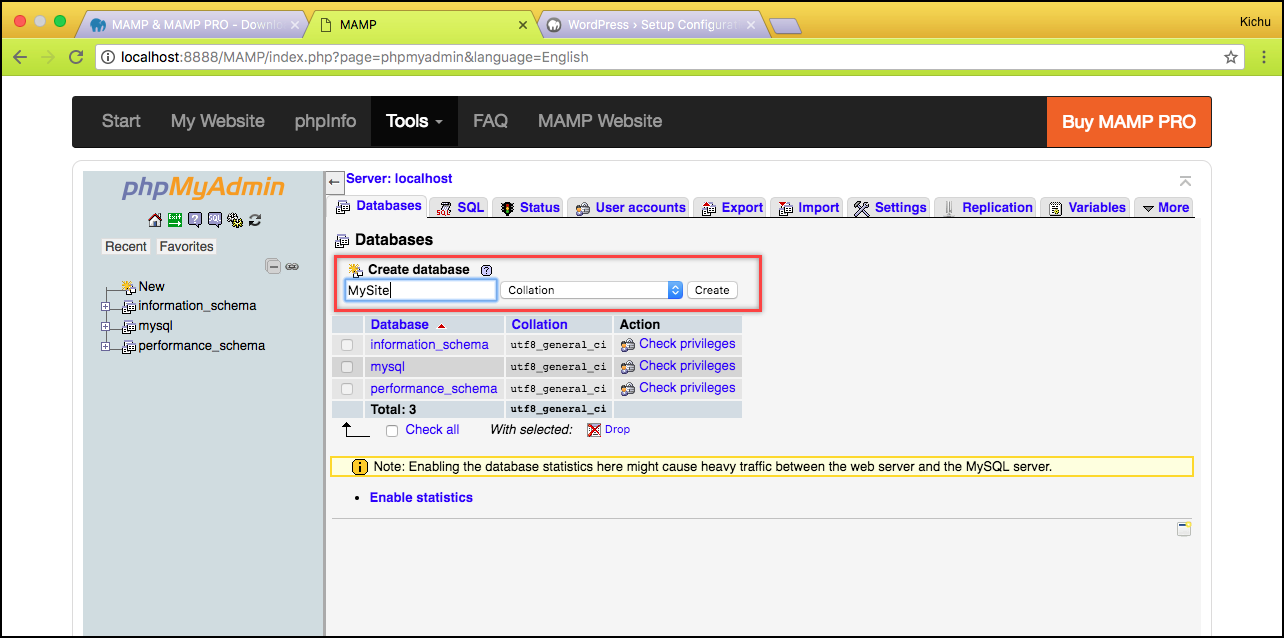Screen dimensions: 1284x638
Task: Expand mysql tree node
Action: tap(106, 327)
